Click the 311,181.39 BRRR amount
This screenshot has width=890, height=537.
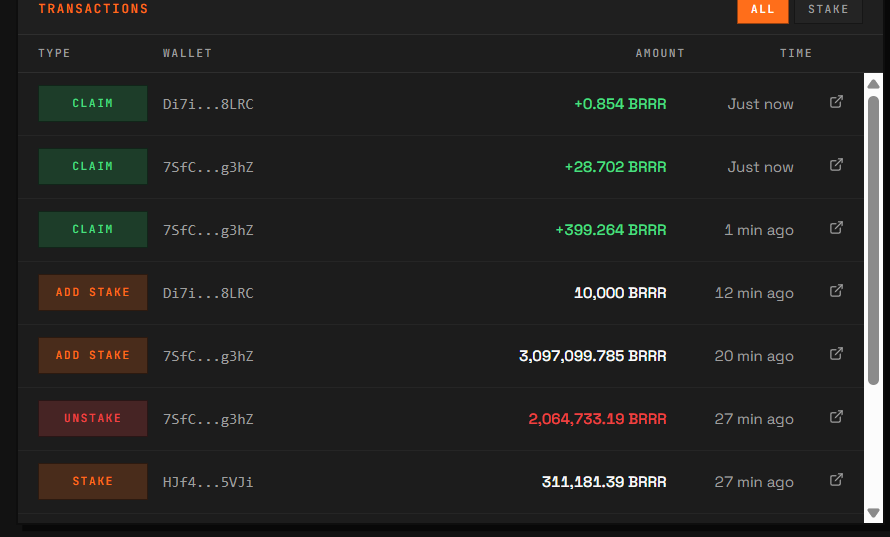[x=604, y=482]
